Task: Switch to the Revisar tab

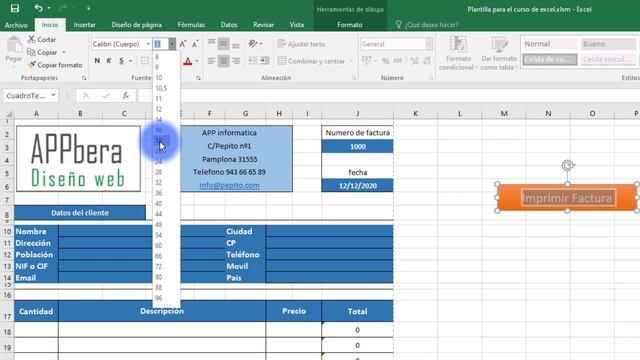Action: point(263,25)
